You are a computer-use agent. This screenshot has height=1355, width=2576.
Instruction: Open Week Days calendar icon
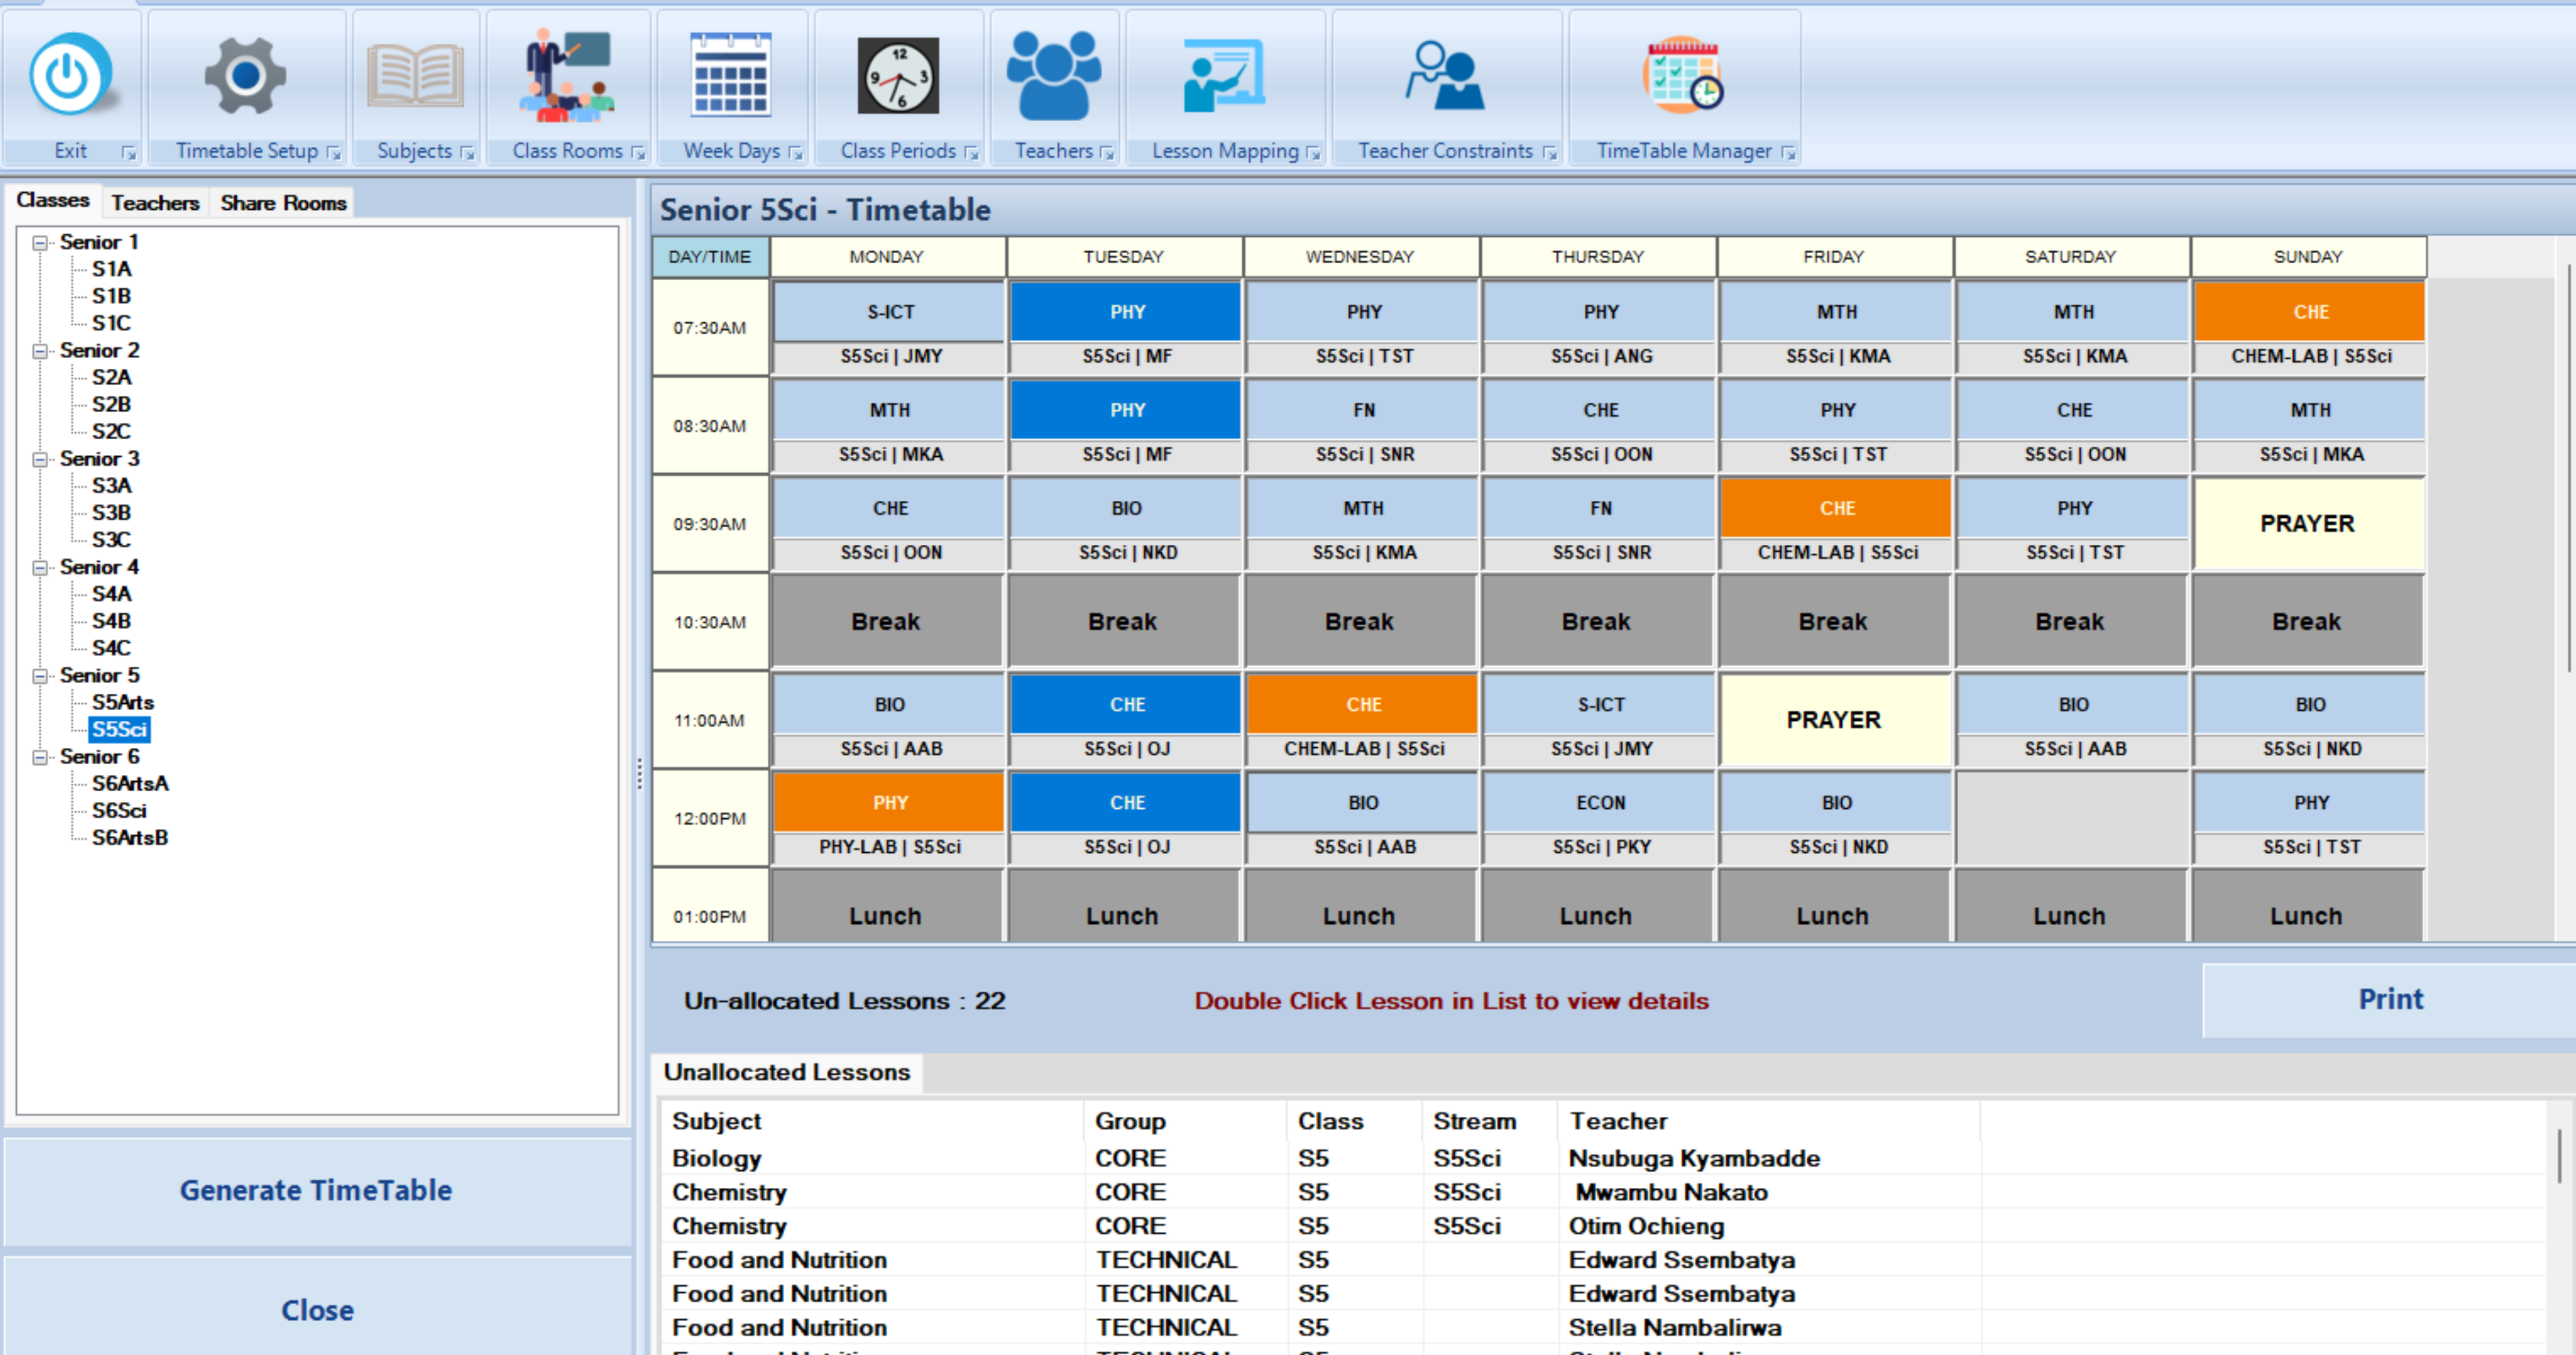[x=731, y=76]
